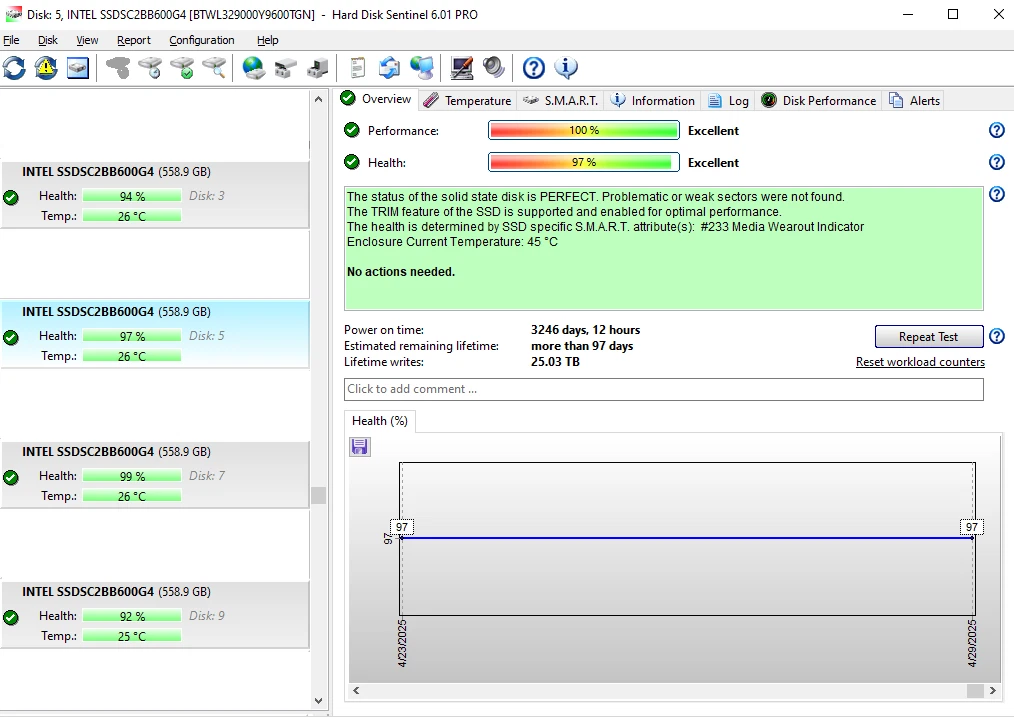Click the help icon beside Health rating
The height and width of the screenshot is (717, 1014).
point(997,162)
